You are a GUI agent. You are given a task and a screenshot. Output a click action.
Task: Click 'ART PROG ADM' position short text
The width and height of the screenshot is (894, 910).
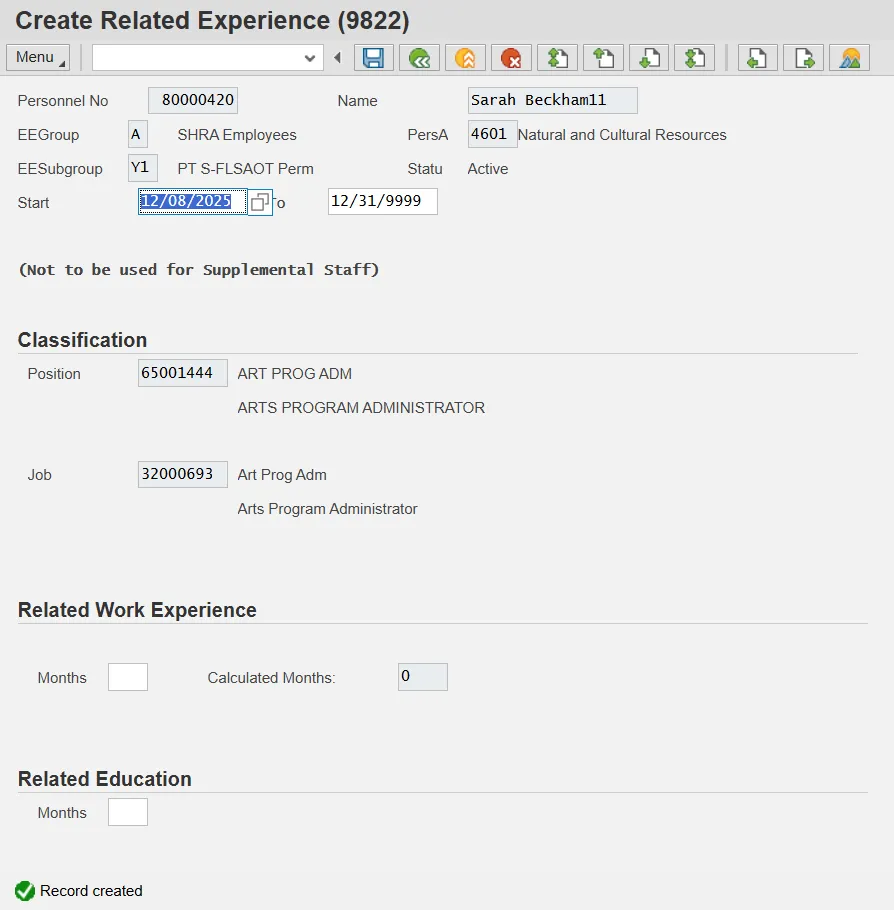click(x=294, y=374)
